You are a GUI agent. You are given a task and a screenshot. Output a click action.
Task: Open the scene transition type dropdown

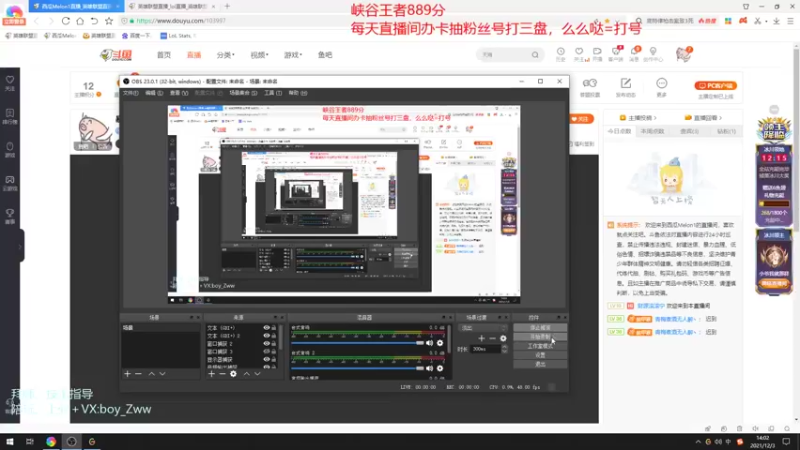483,328
